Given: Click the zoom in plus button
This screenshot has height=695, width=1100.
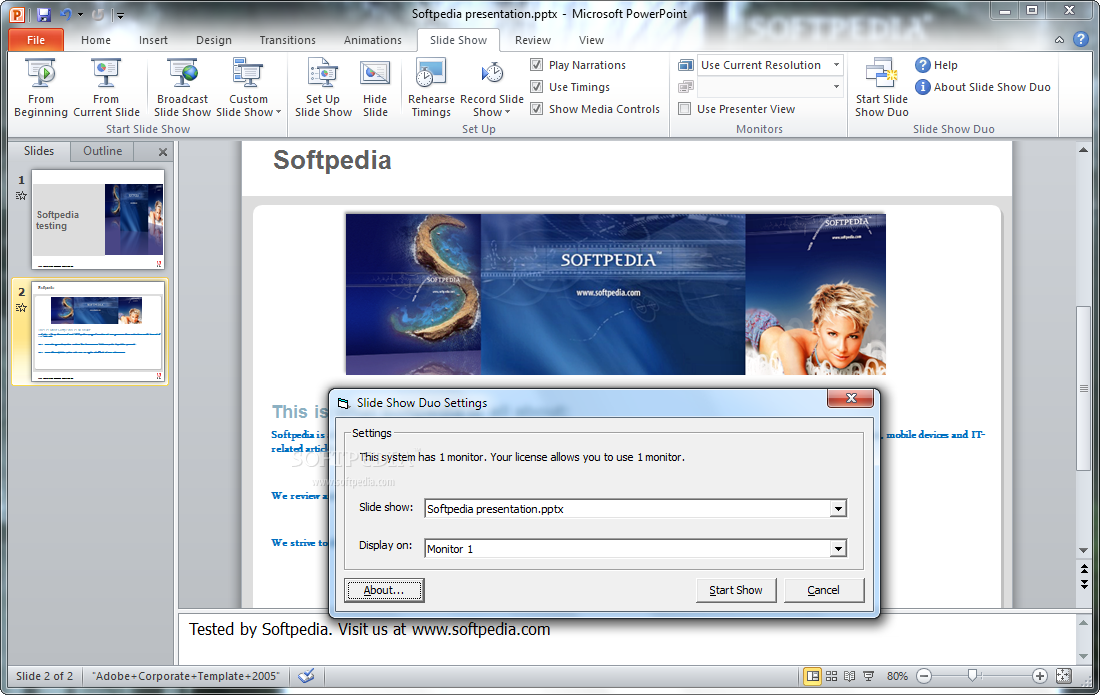Looking at the screenshot, I should tap(1040, 676).
